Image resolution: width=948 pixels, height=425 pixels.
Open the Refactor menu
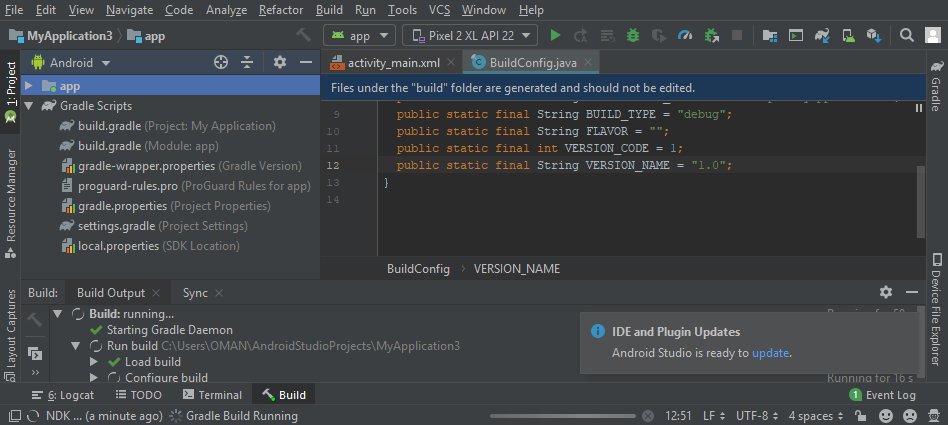pyautogui.click(x=280, y=10)
